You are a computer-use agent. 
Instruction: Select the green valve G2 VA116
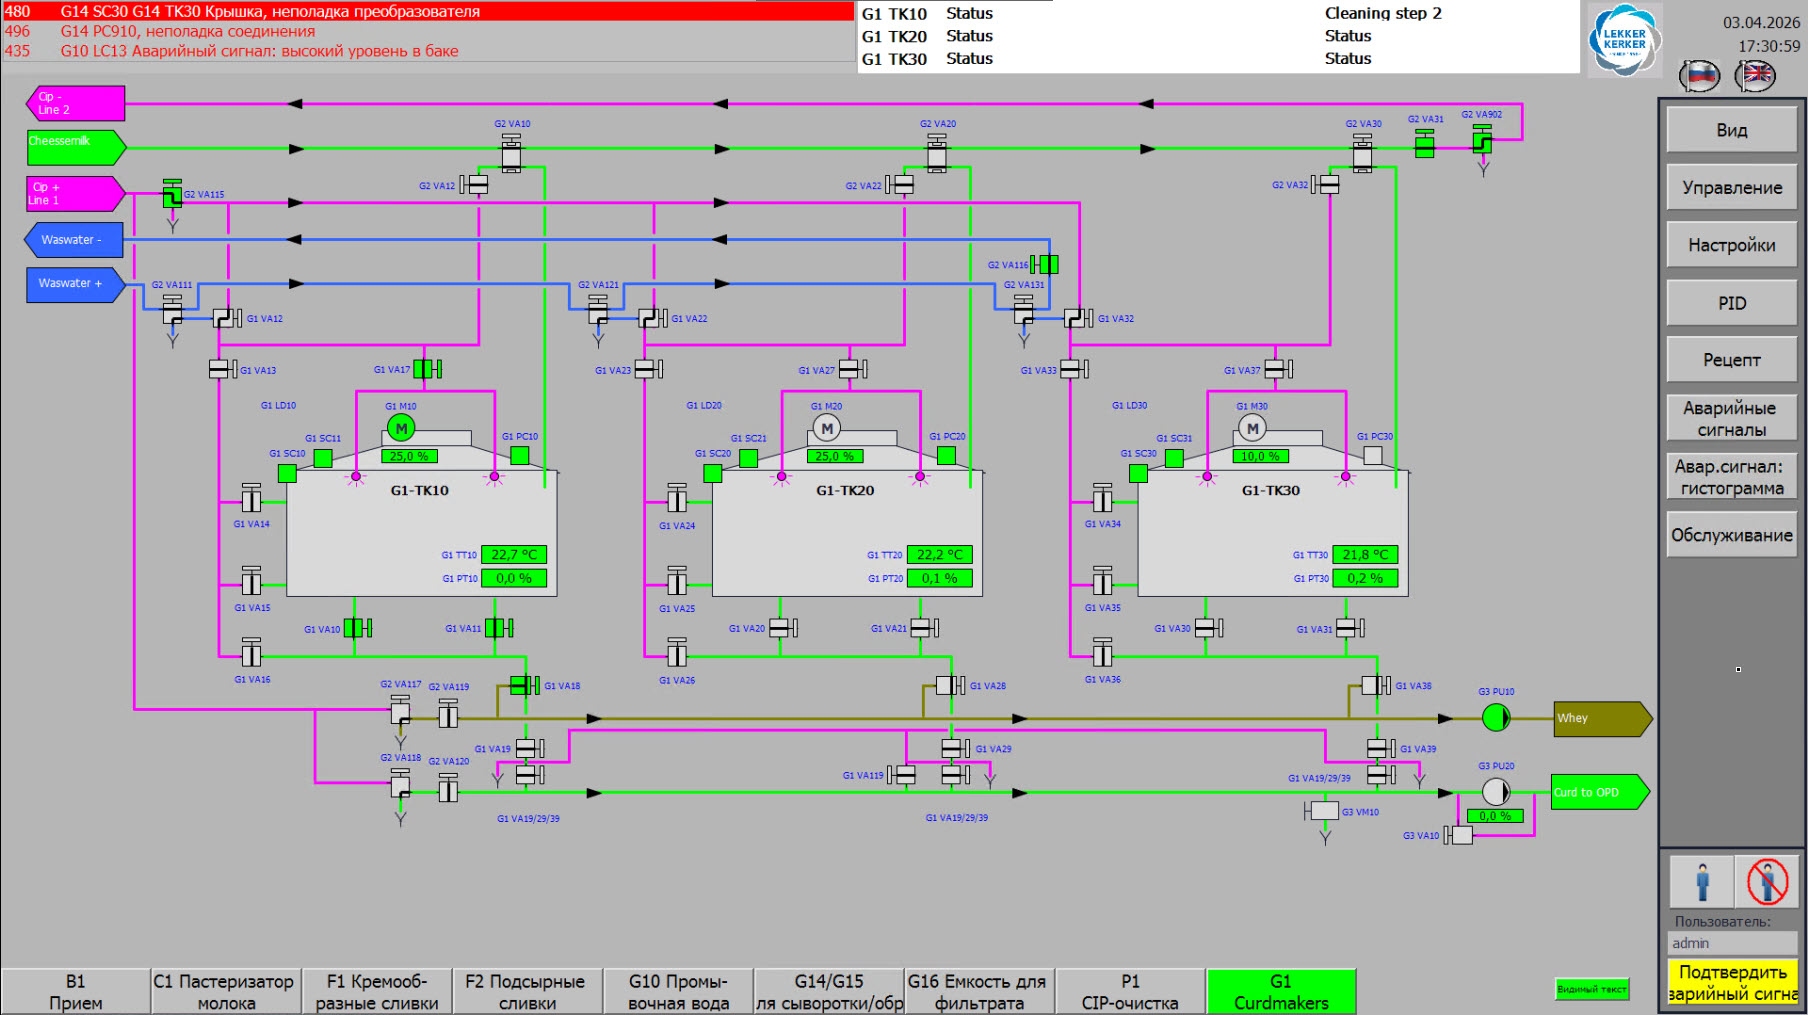(1045, 264)
